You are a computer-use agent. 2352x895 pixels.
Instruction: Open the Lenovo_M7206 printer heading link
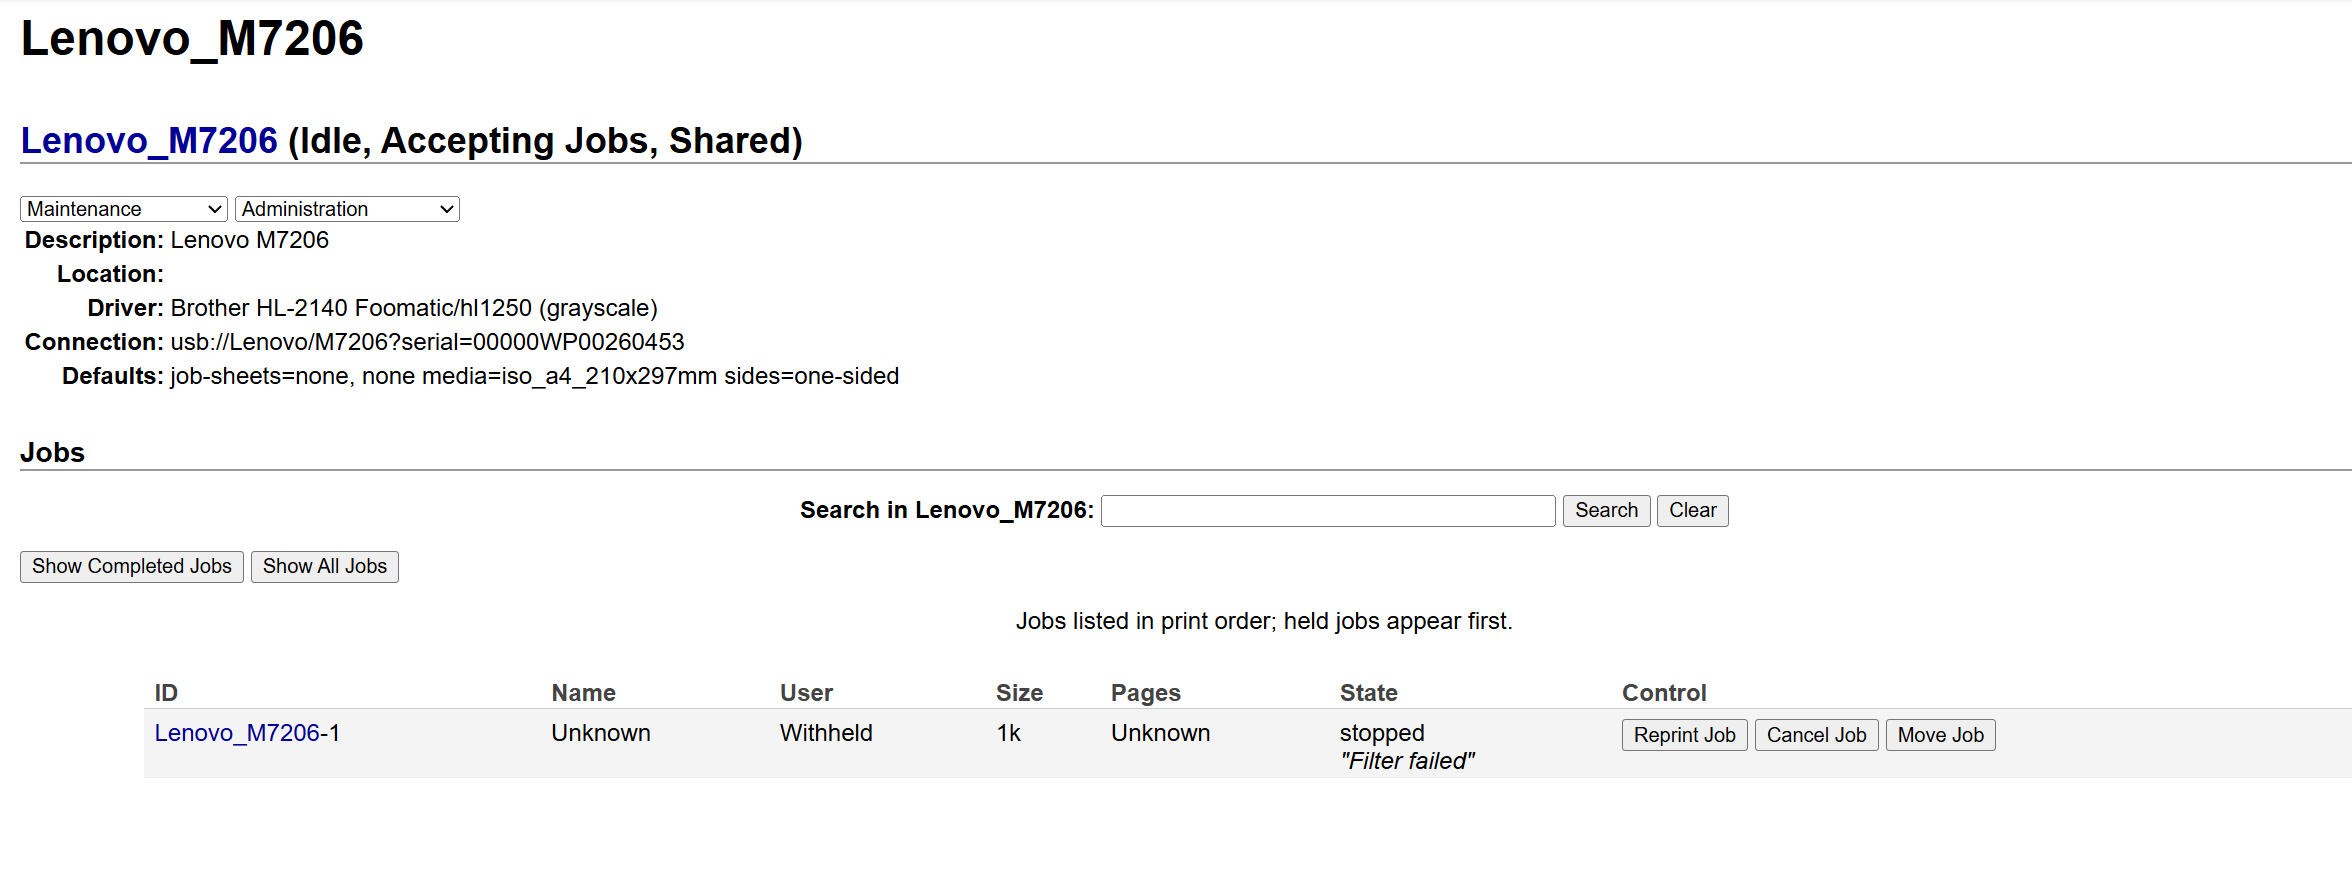tap(149, 141)
